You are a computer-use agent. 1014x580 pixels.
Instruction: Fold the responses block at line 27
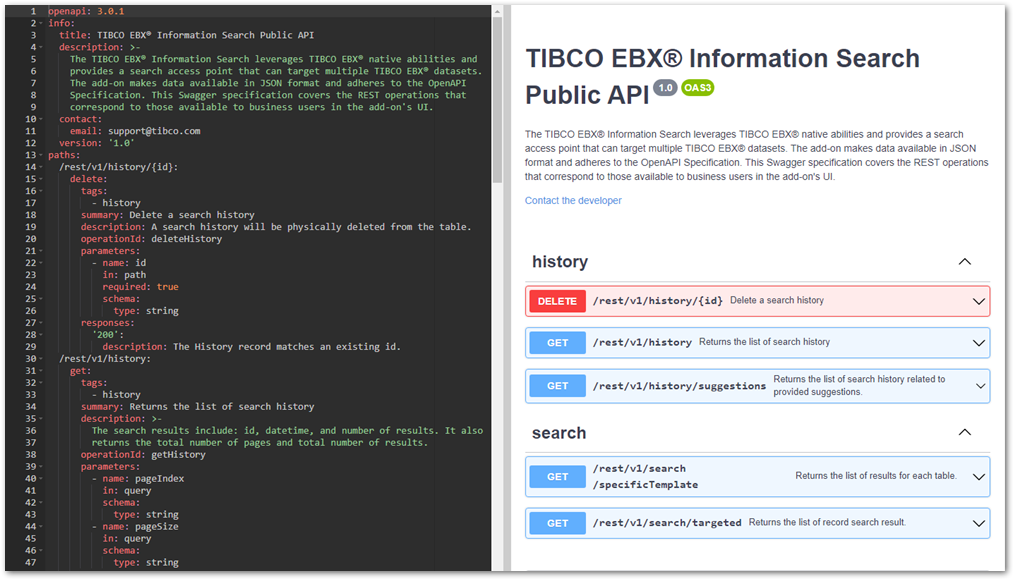[x=41, y=323]
